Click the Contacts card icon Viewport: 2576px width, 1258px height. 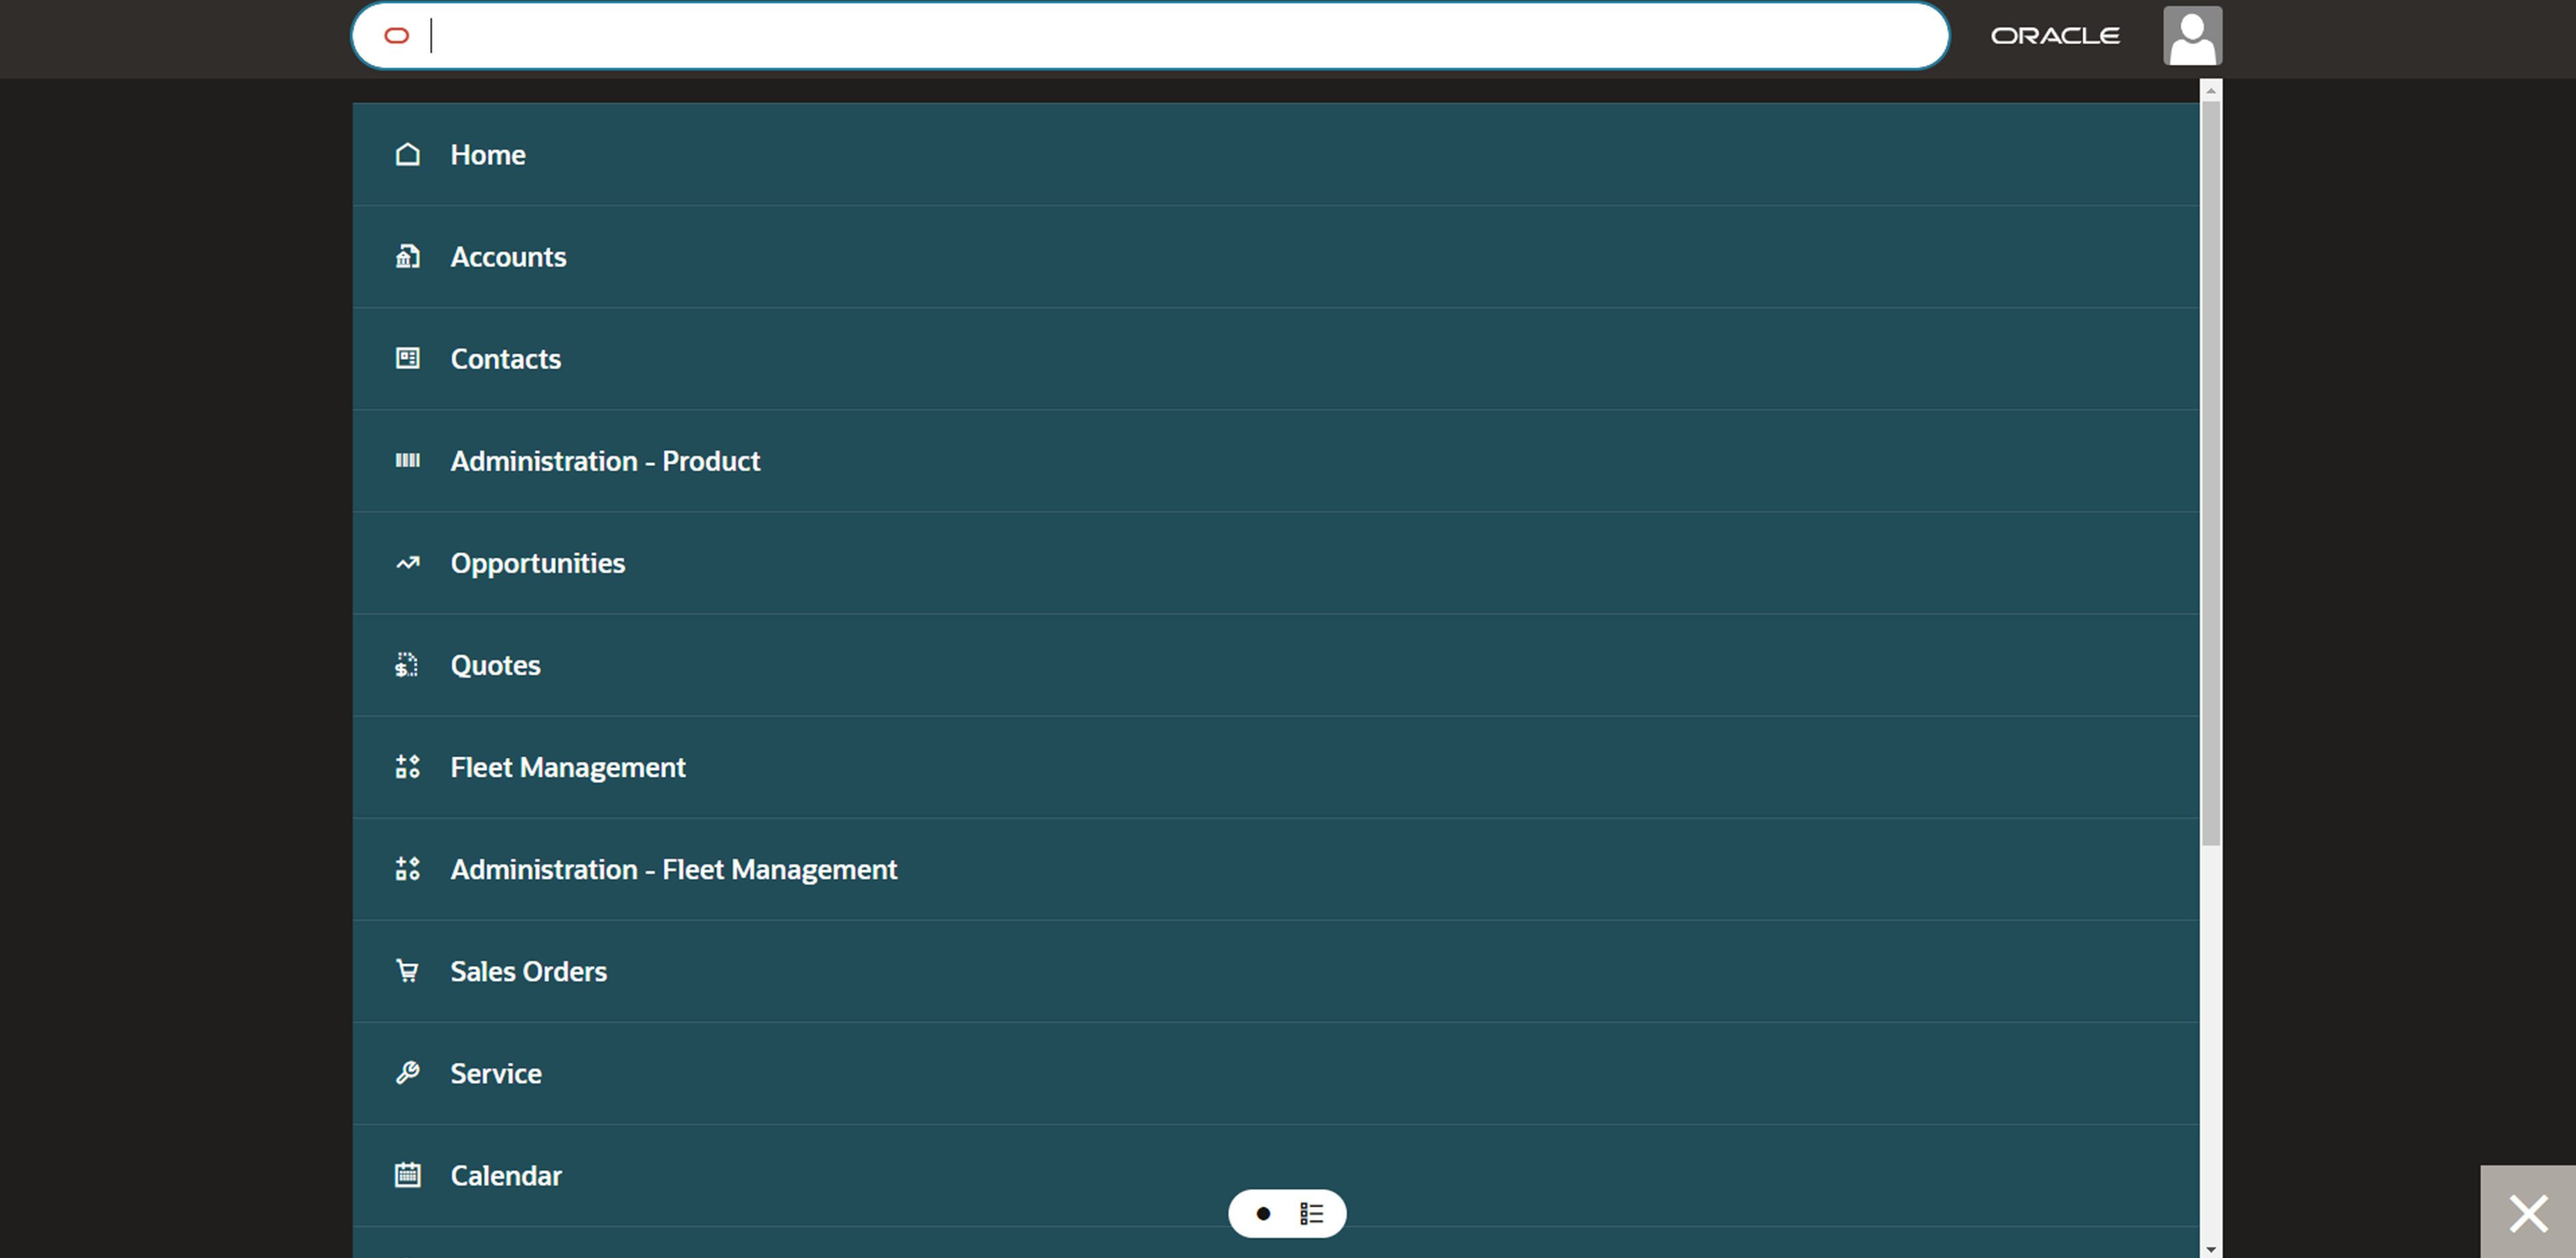407,358
